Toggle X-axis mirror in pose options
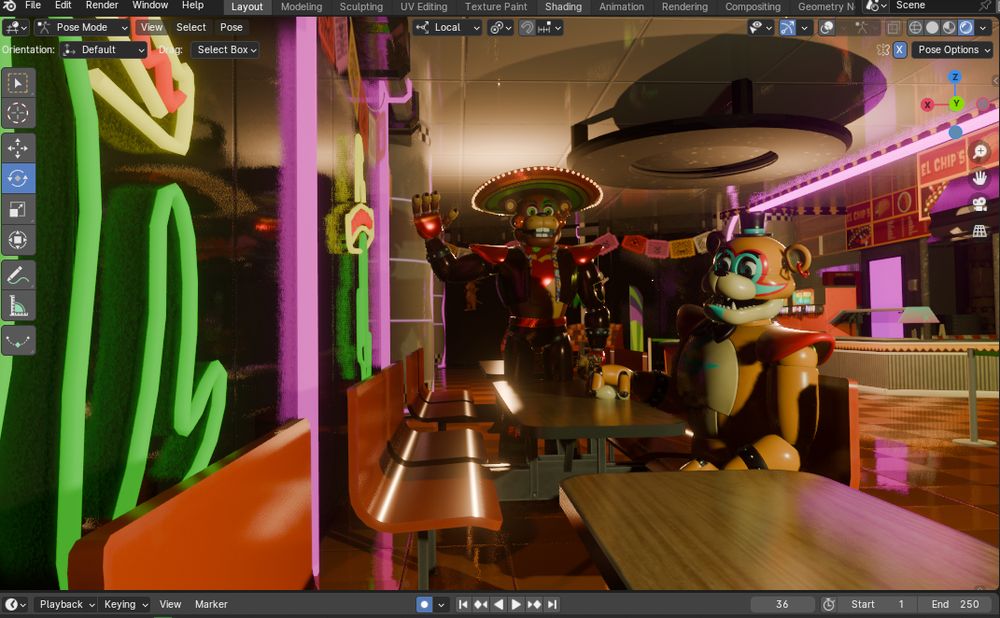 pyautogui.click(x=900, y=50)
